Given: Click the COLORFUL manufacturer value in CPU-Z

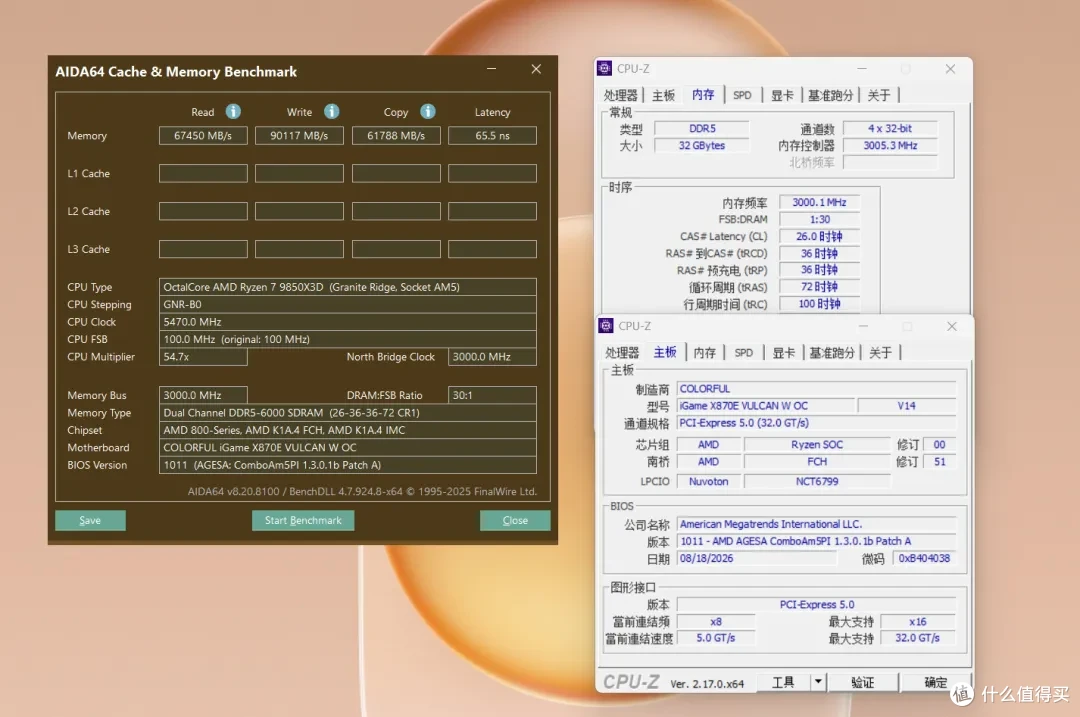Looking at the screenshot, I should click(x=816, y=389).
